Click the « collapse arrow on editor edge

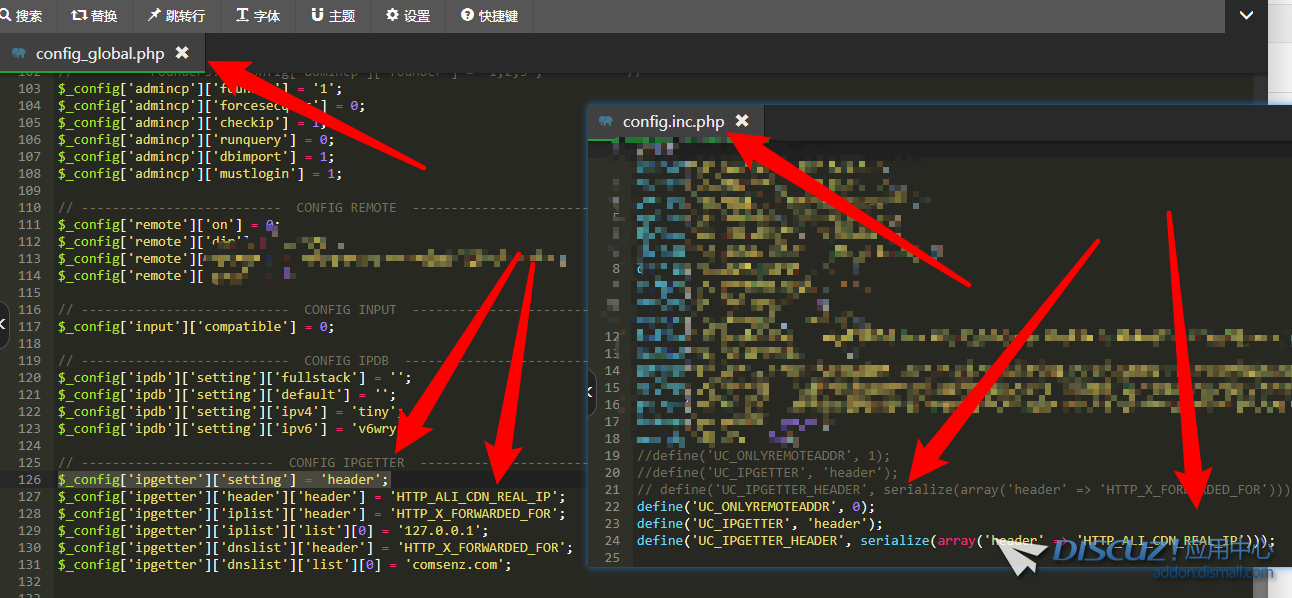tap(590, 393)
